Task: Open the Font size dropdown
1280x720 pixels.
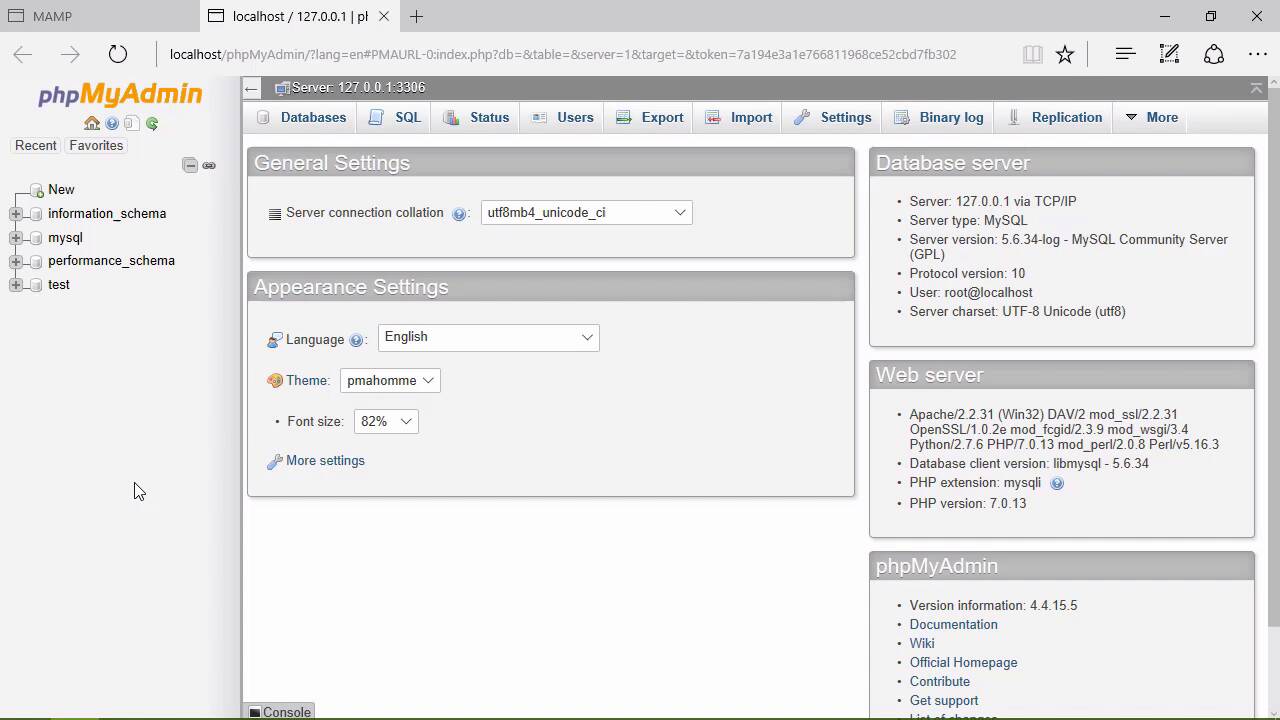Action: 386,421
